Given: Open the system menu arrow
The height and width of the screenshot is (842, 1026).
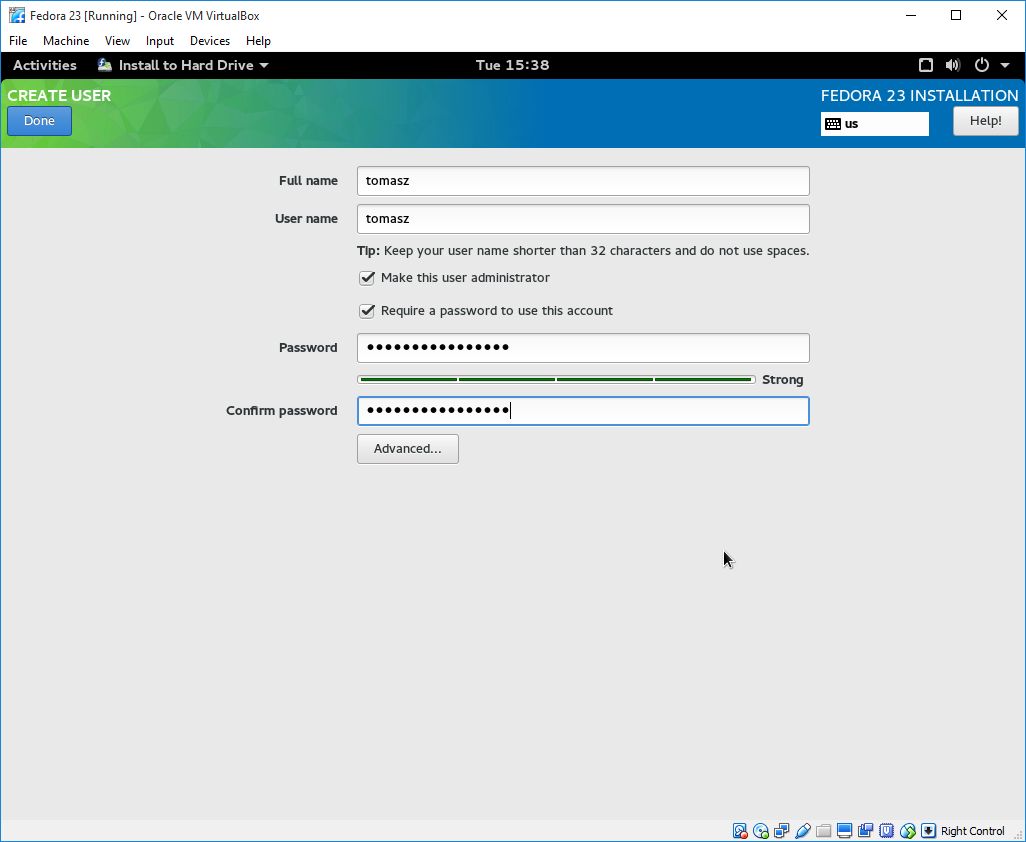Looking at the screenshot, I should 1005,65.
